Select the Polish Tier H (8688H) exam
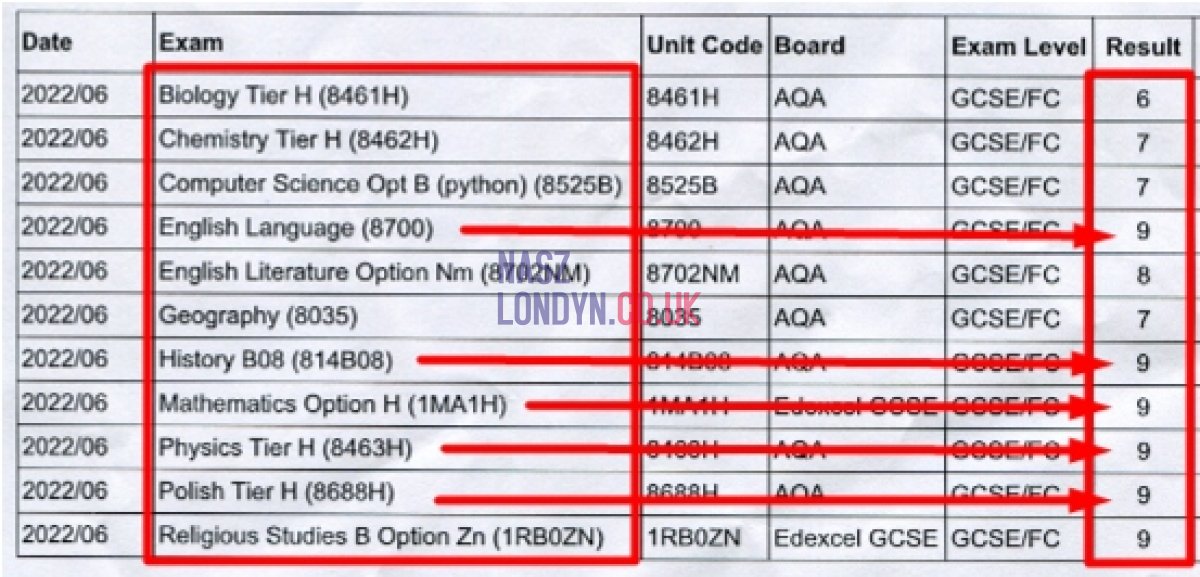Image resolution: width=1200 pixels, height=577 pixels. coord(276,492)
